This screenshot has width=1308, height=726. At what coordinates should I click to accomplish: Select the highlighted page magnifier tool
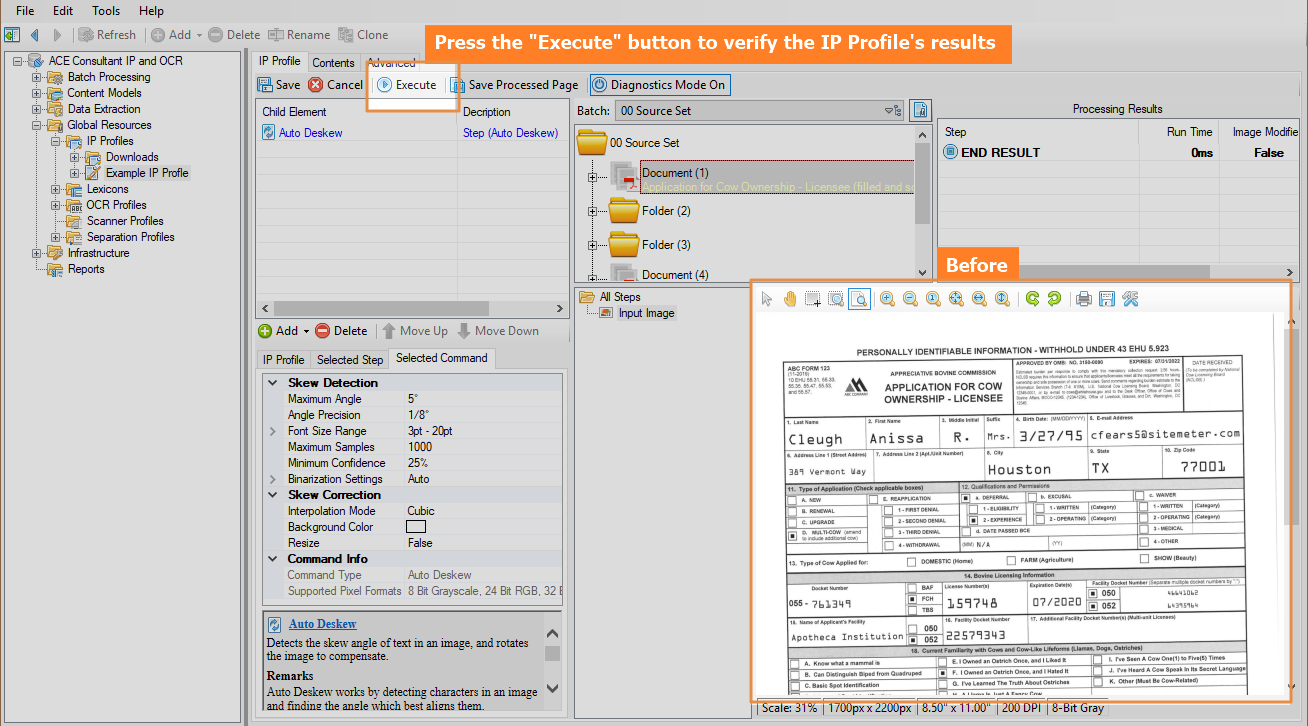click(x=859, y=298)
